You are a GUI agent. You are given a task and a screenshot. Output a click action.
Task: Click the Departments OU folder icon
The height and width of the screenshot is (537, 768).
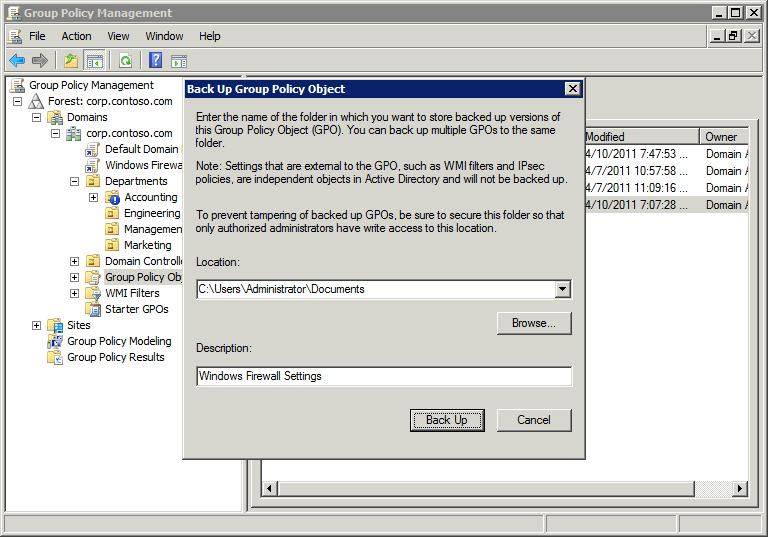click(93, 181)
